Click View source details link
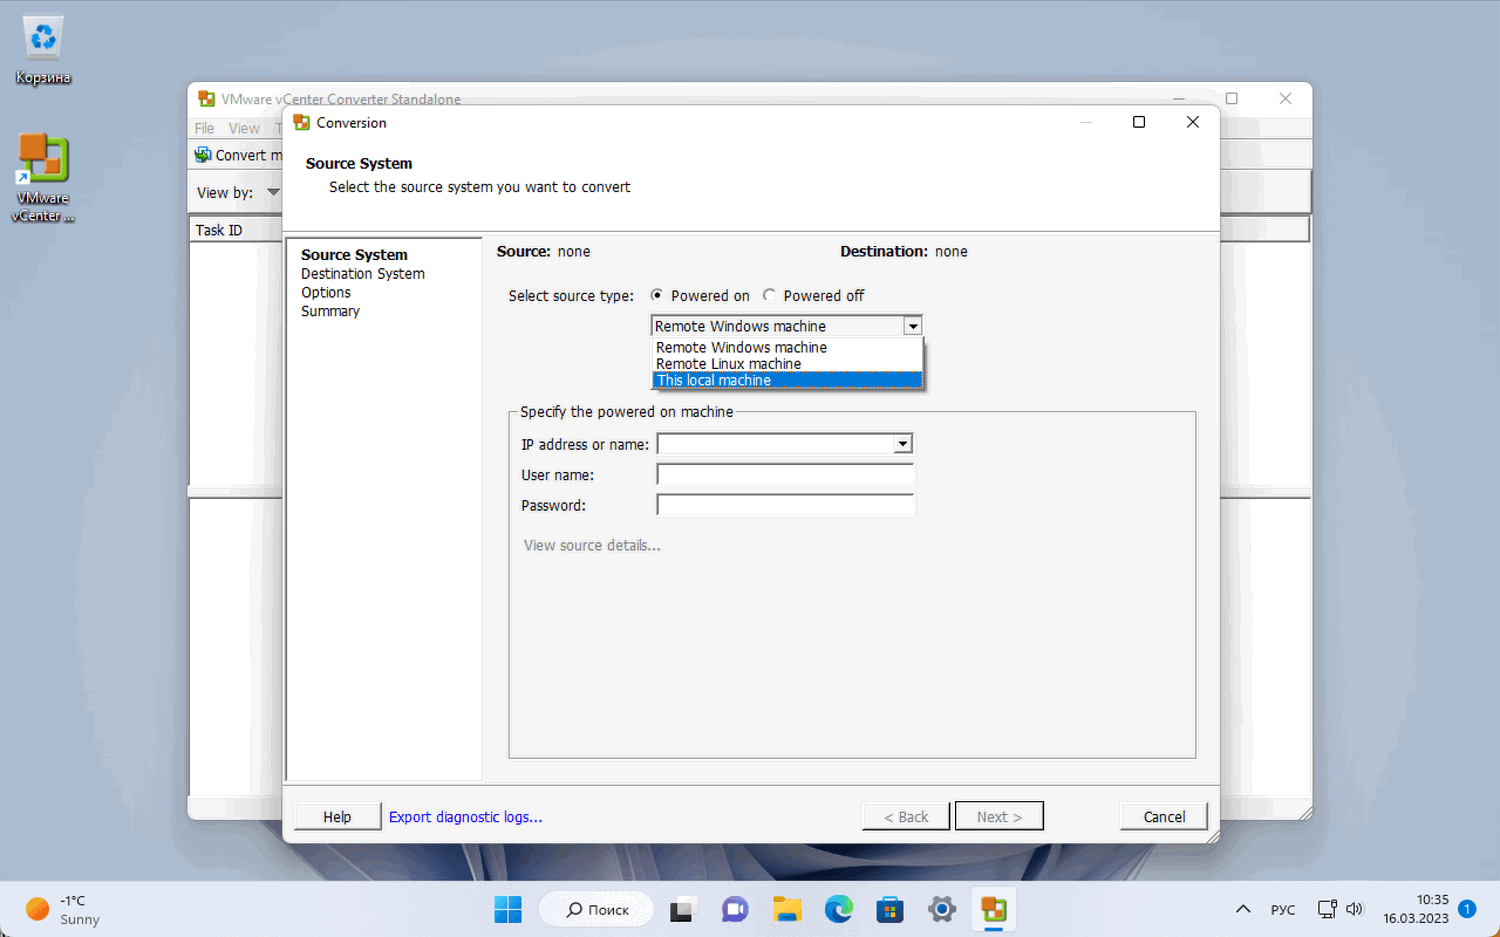 click(x=592, y=545)
